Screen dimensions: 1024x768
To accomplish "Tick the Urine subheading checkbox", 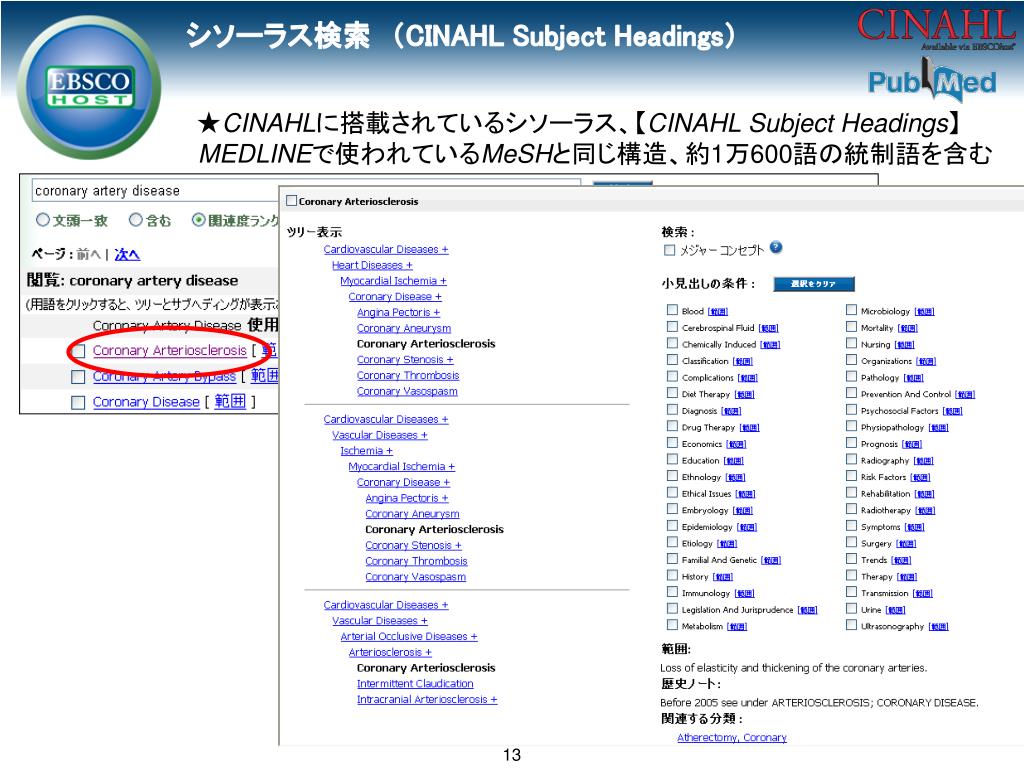I will tap(851, 609).
